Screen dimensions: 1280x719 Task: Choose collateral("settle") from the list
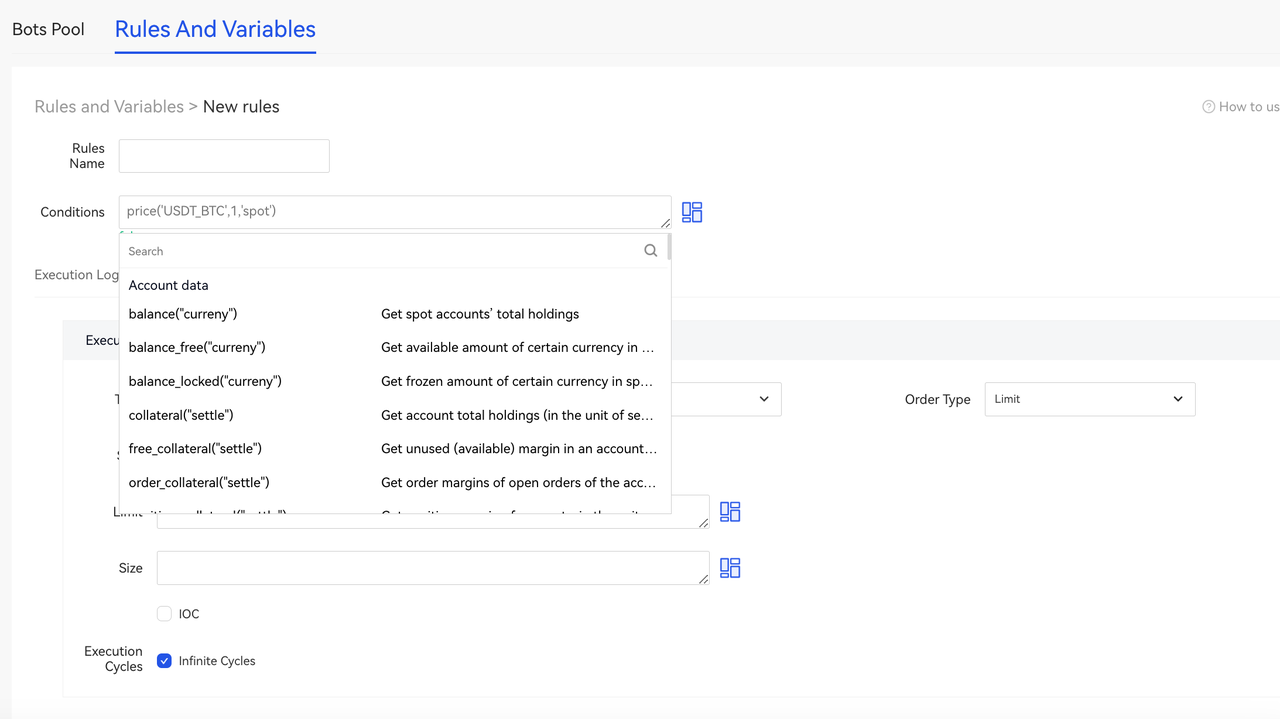181,415
